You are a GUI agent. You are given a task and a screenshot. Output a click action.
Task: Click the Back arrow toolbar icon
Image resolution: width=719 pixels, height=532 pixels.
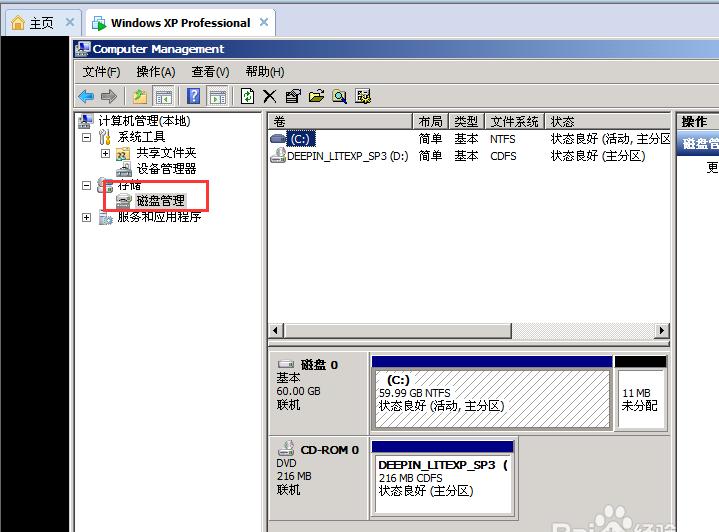(86, 96)
